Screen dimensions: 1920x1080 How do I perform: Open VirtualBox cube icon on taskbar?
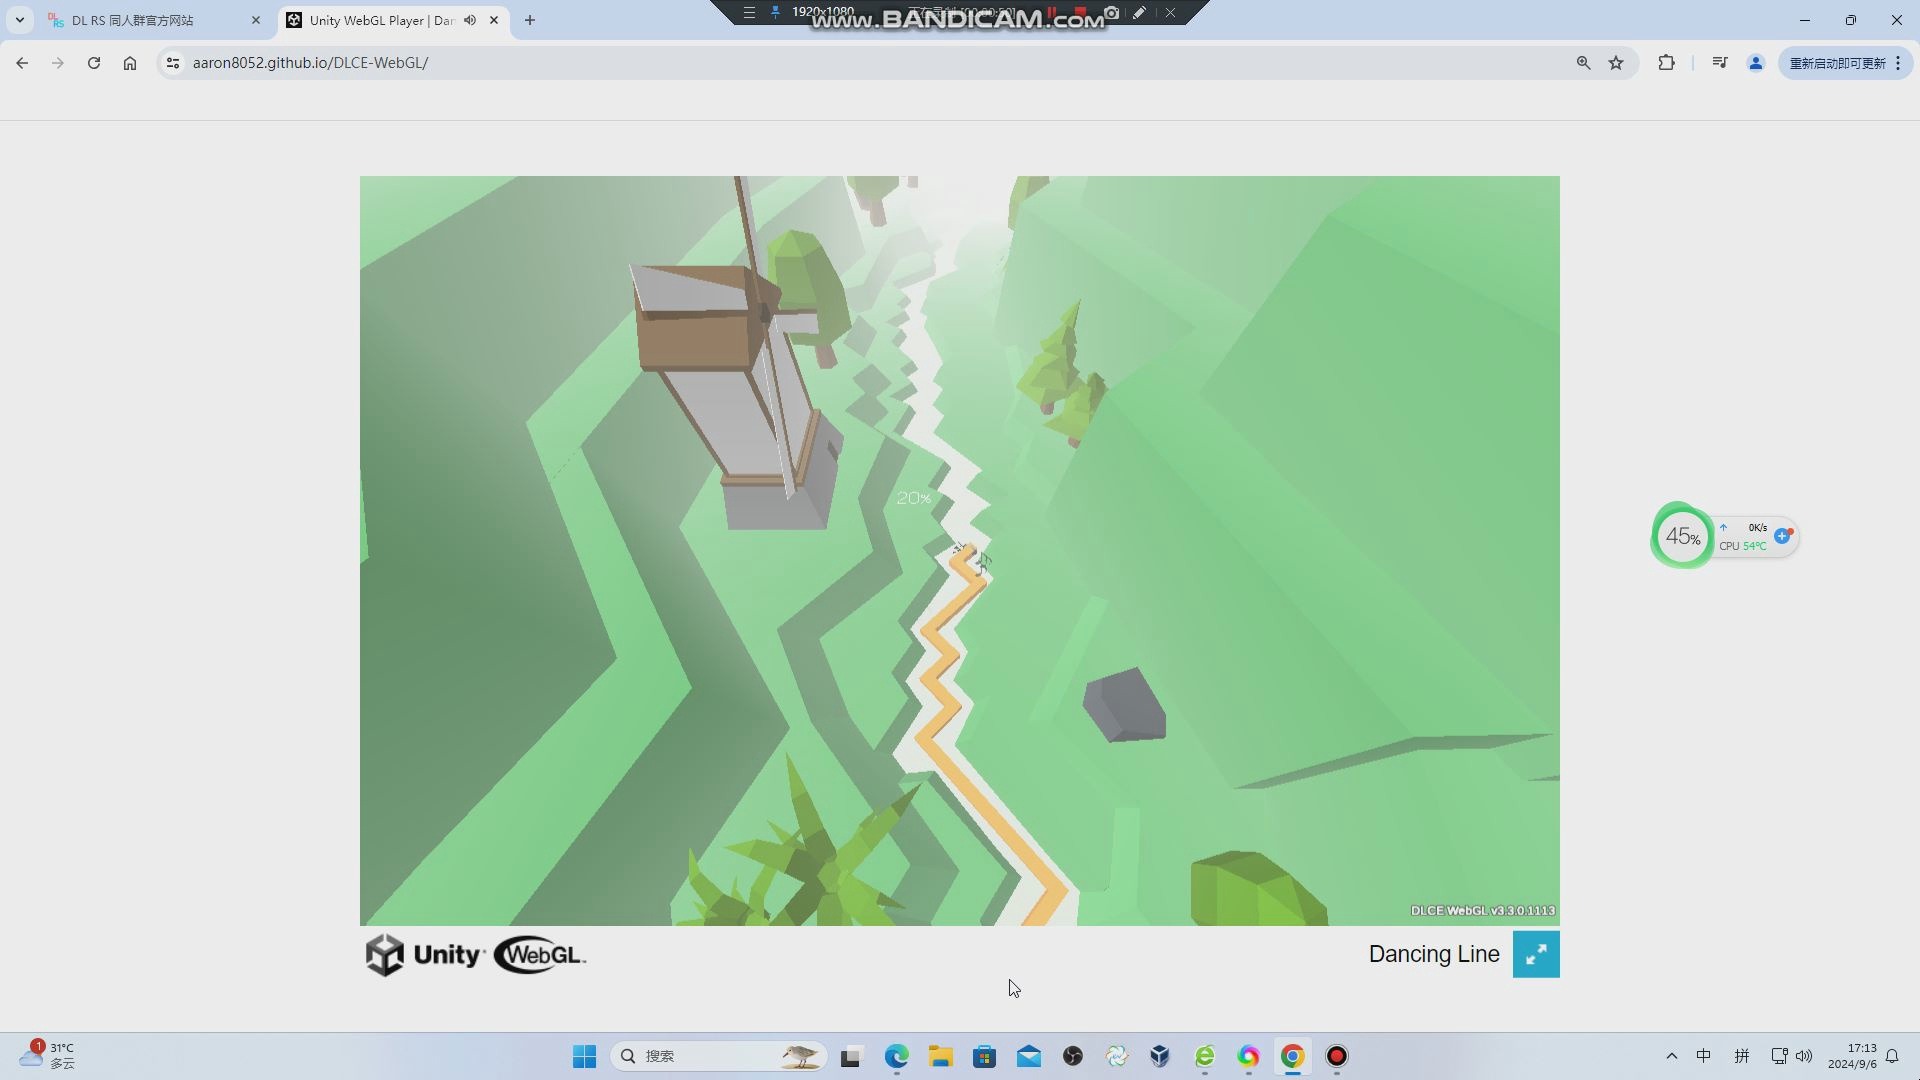[1160, 1056]
